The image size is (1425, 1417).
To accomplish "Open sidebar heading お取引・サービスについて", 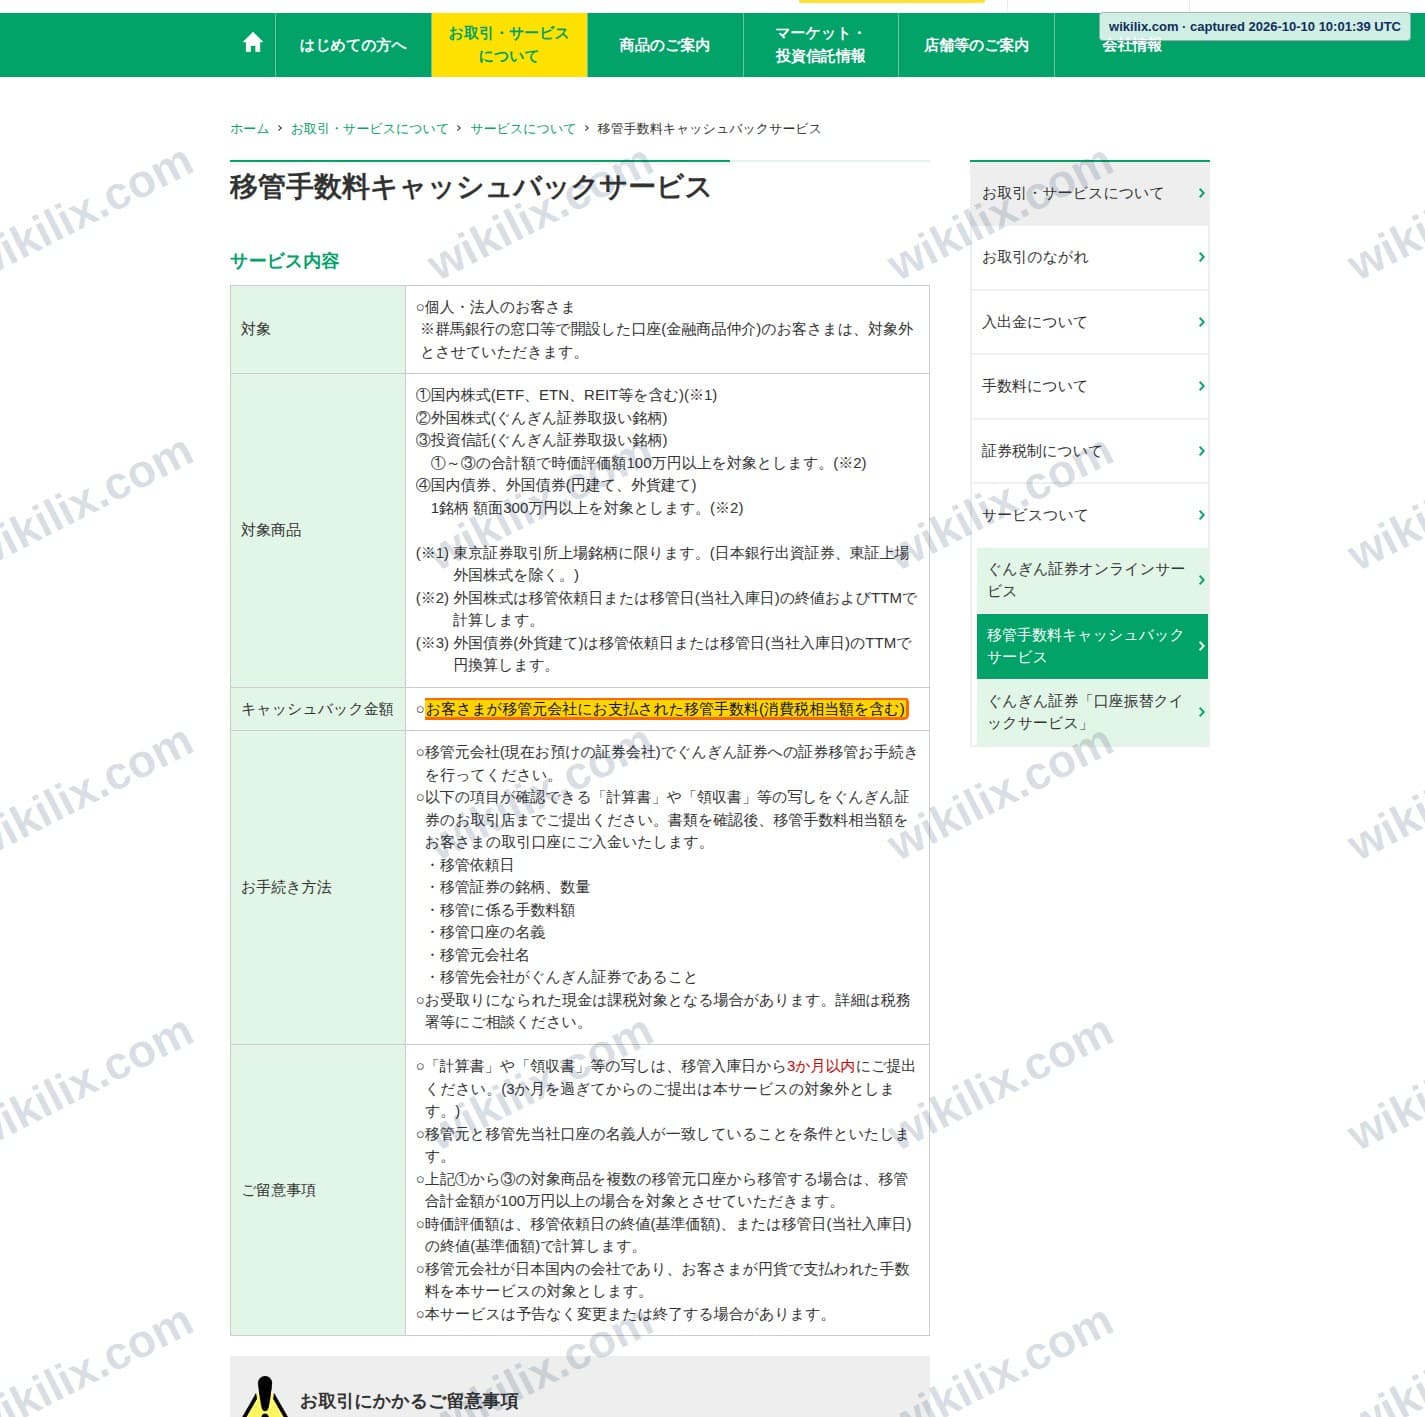I will [x=1089, y=193].
